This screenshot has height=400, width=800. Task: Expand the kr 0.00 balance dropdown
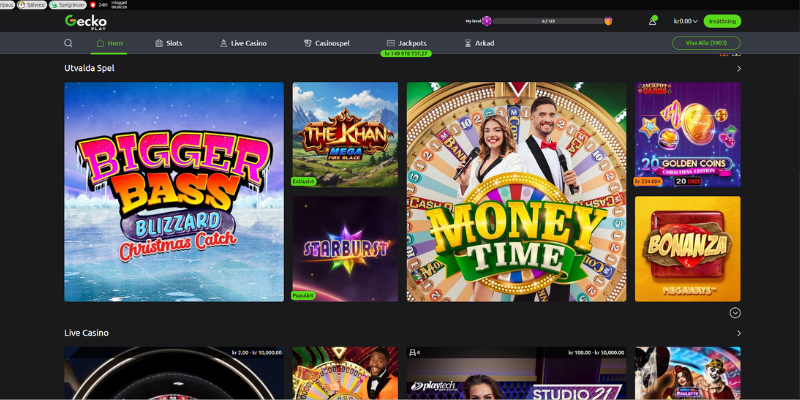(685, 21)
